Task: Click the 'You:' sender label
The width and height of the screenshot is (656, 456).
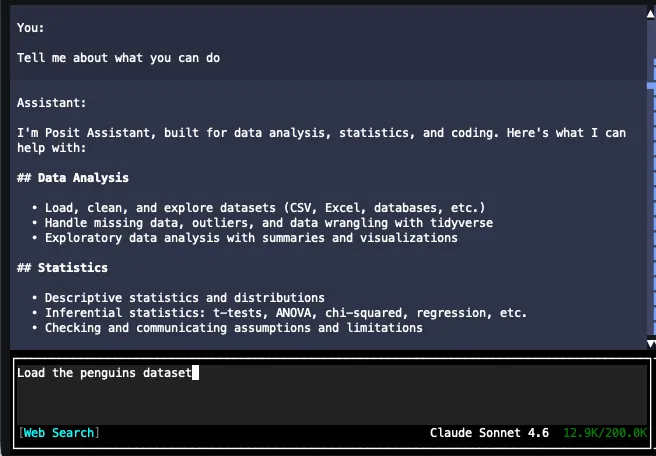Action: (31, 27)
